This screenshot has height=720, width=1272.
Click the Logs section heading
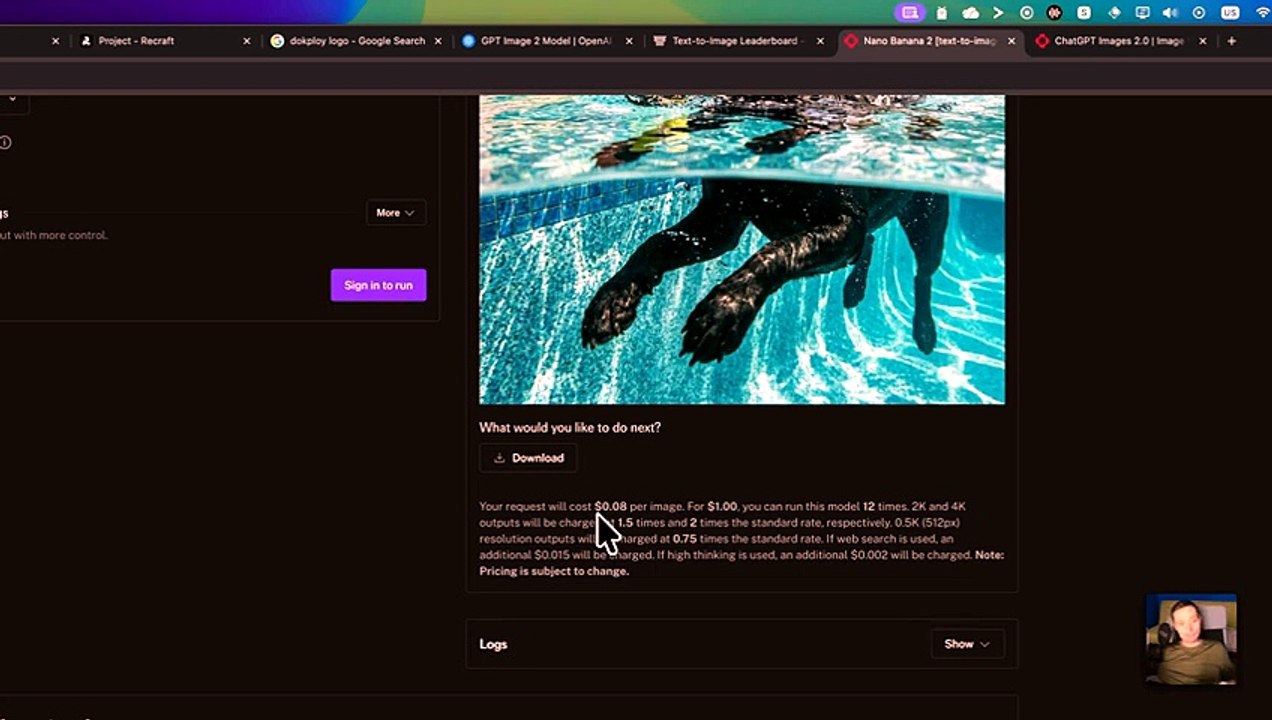click(493, 644)
